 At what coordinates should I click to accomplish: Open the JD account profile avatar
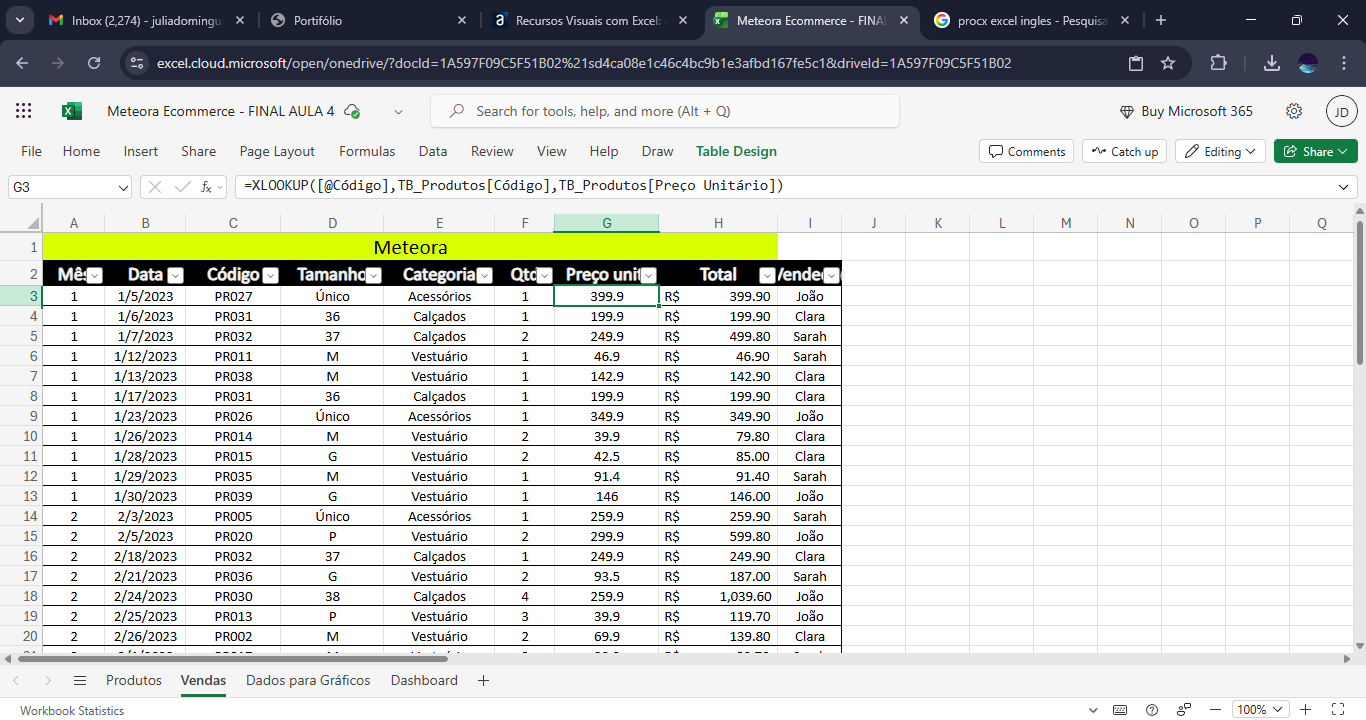1341,111
